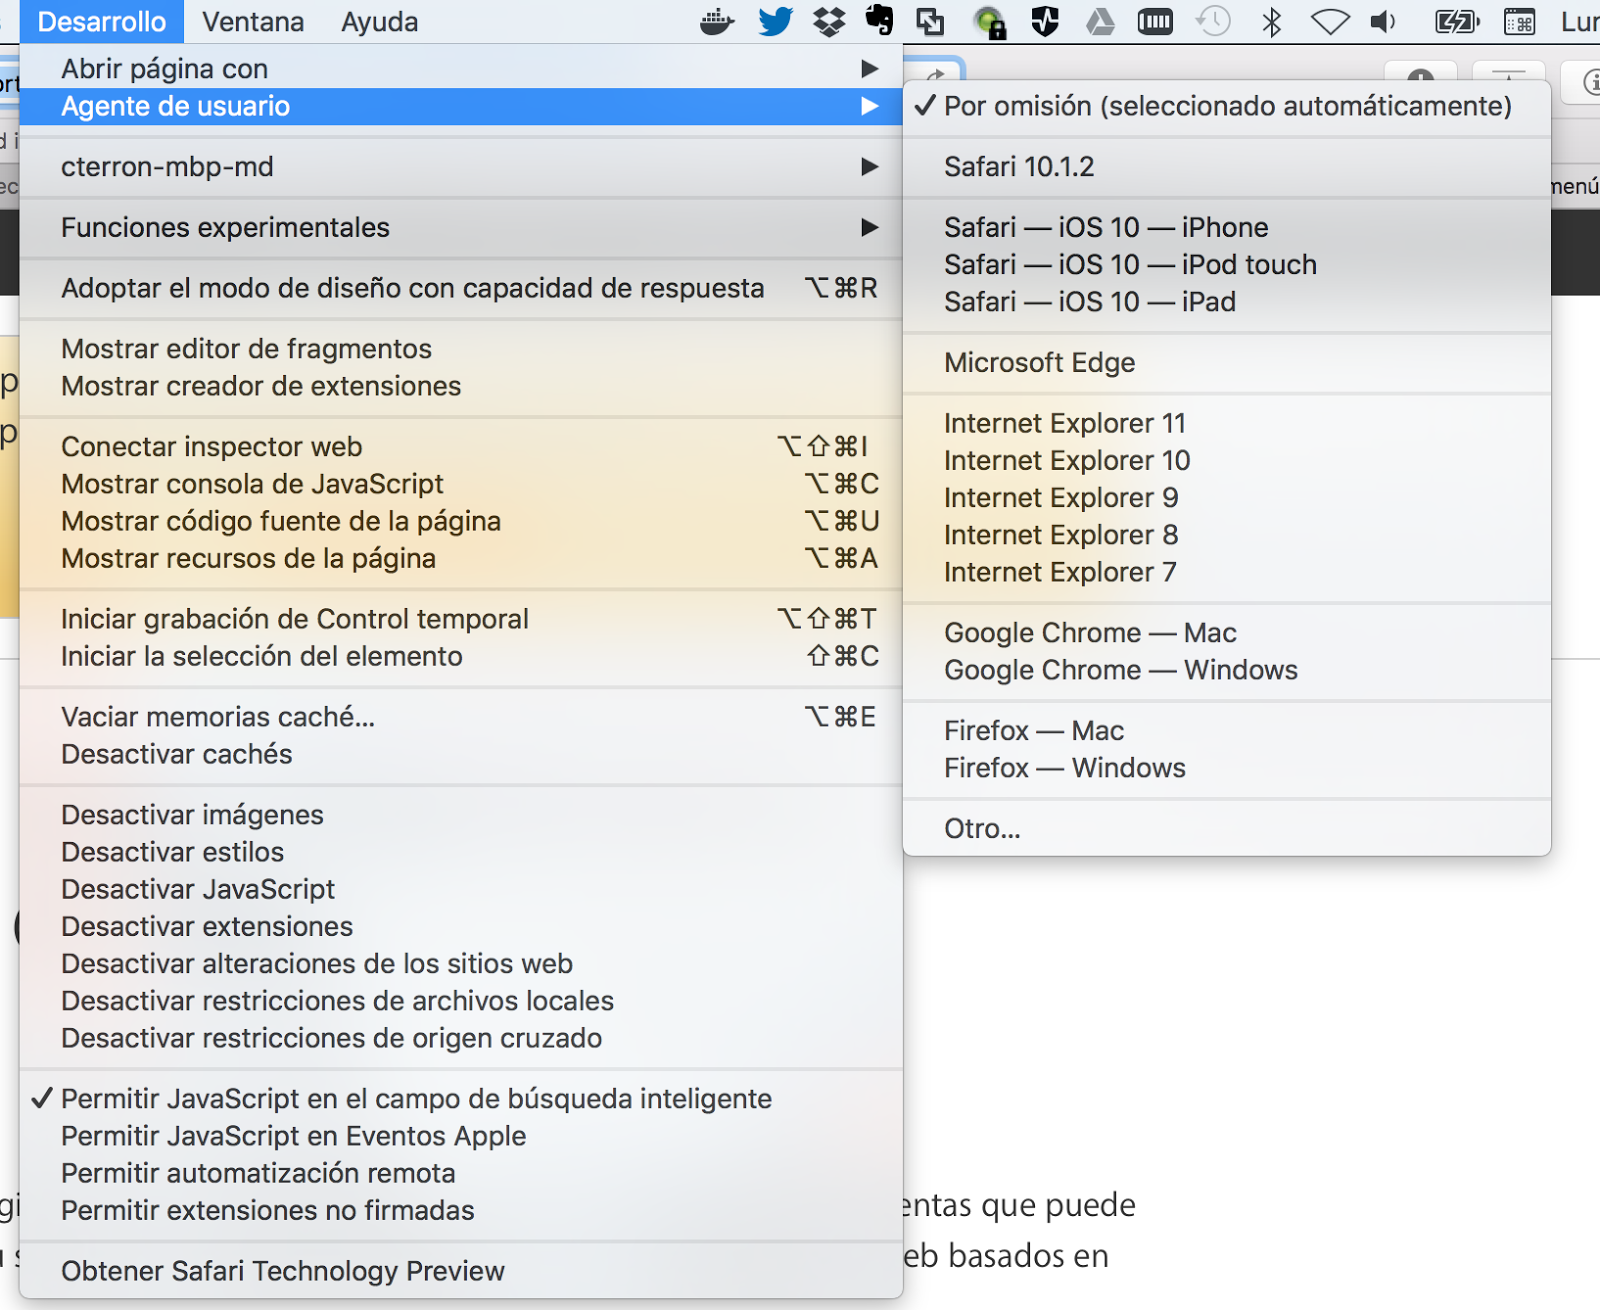Viewport: 1600px width, 1310px height.
Task: Click the Bluetooth status icon
Action: click(1272, 21)
